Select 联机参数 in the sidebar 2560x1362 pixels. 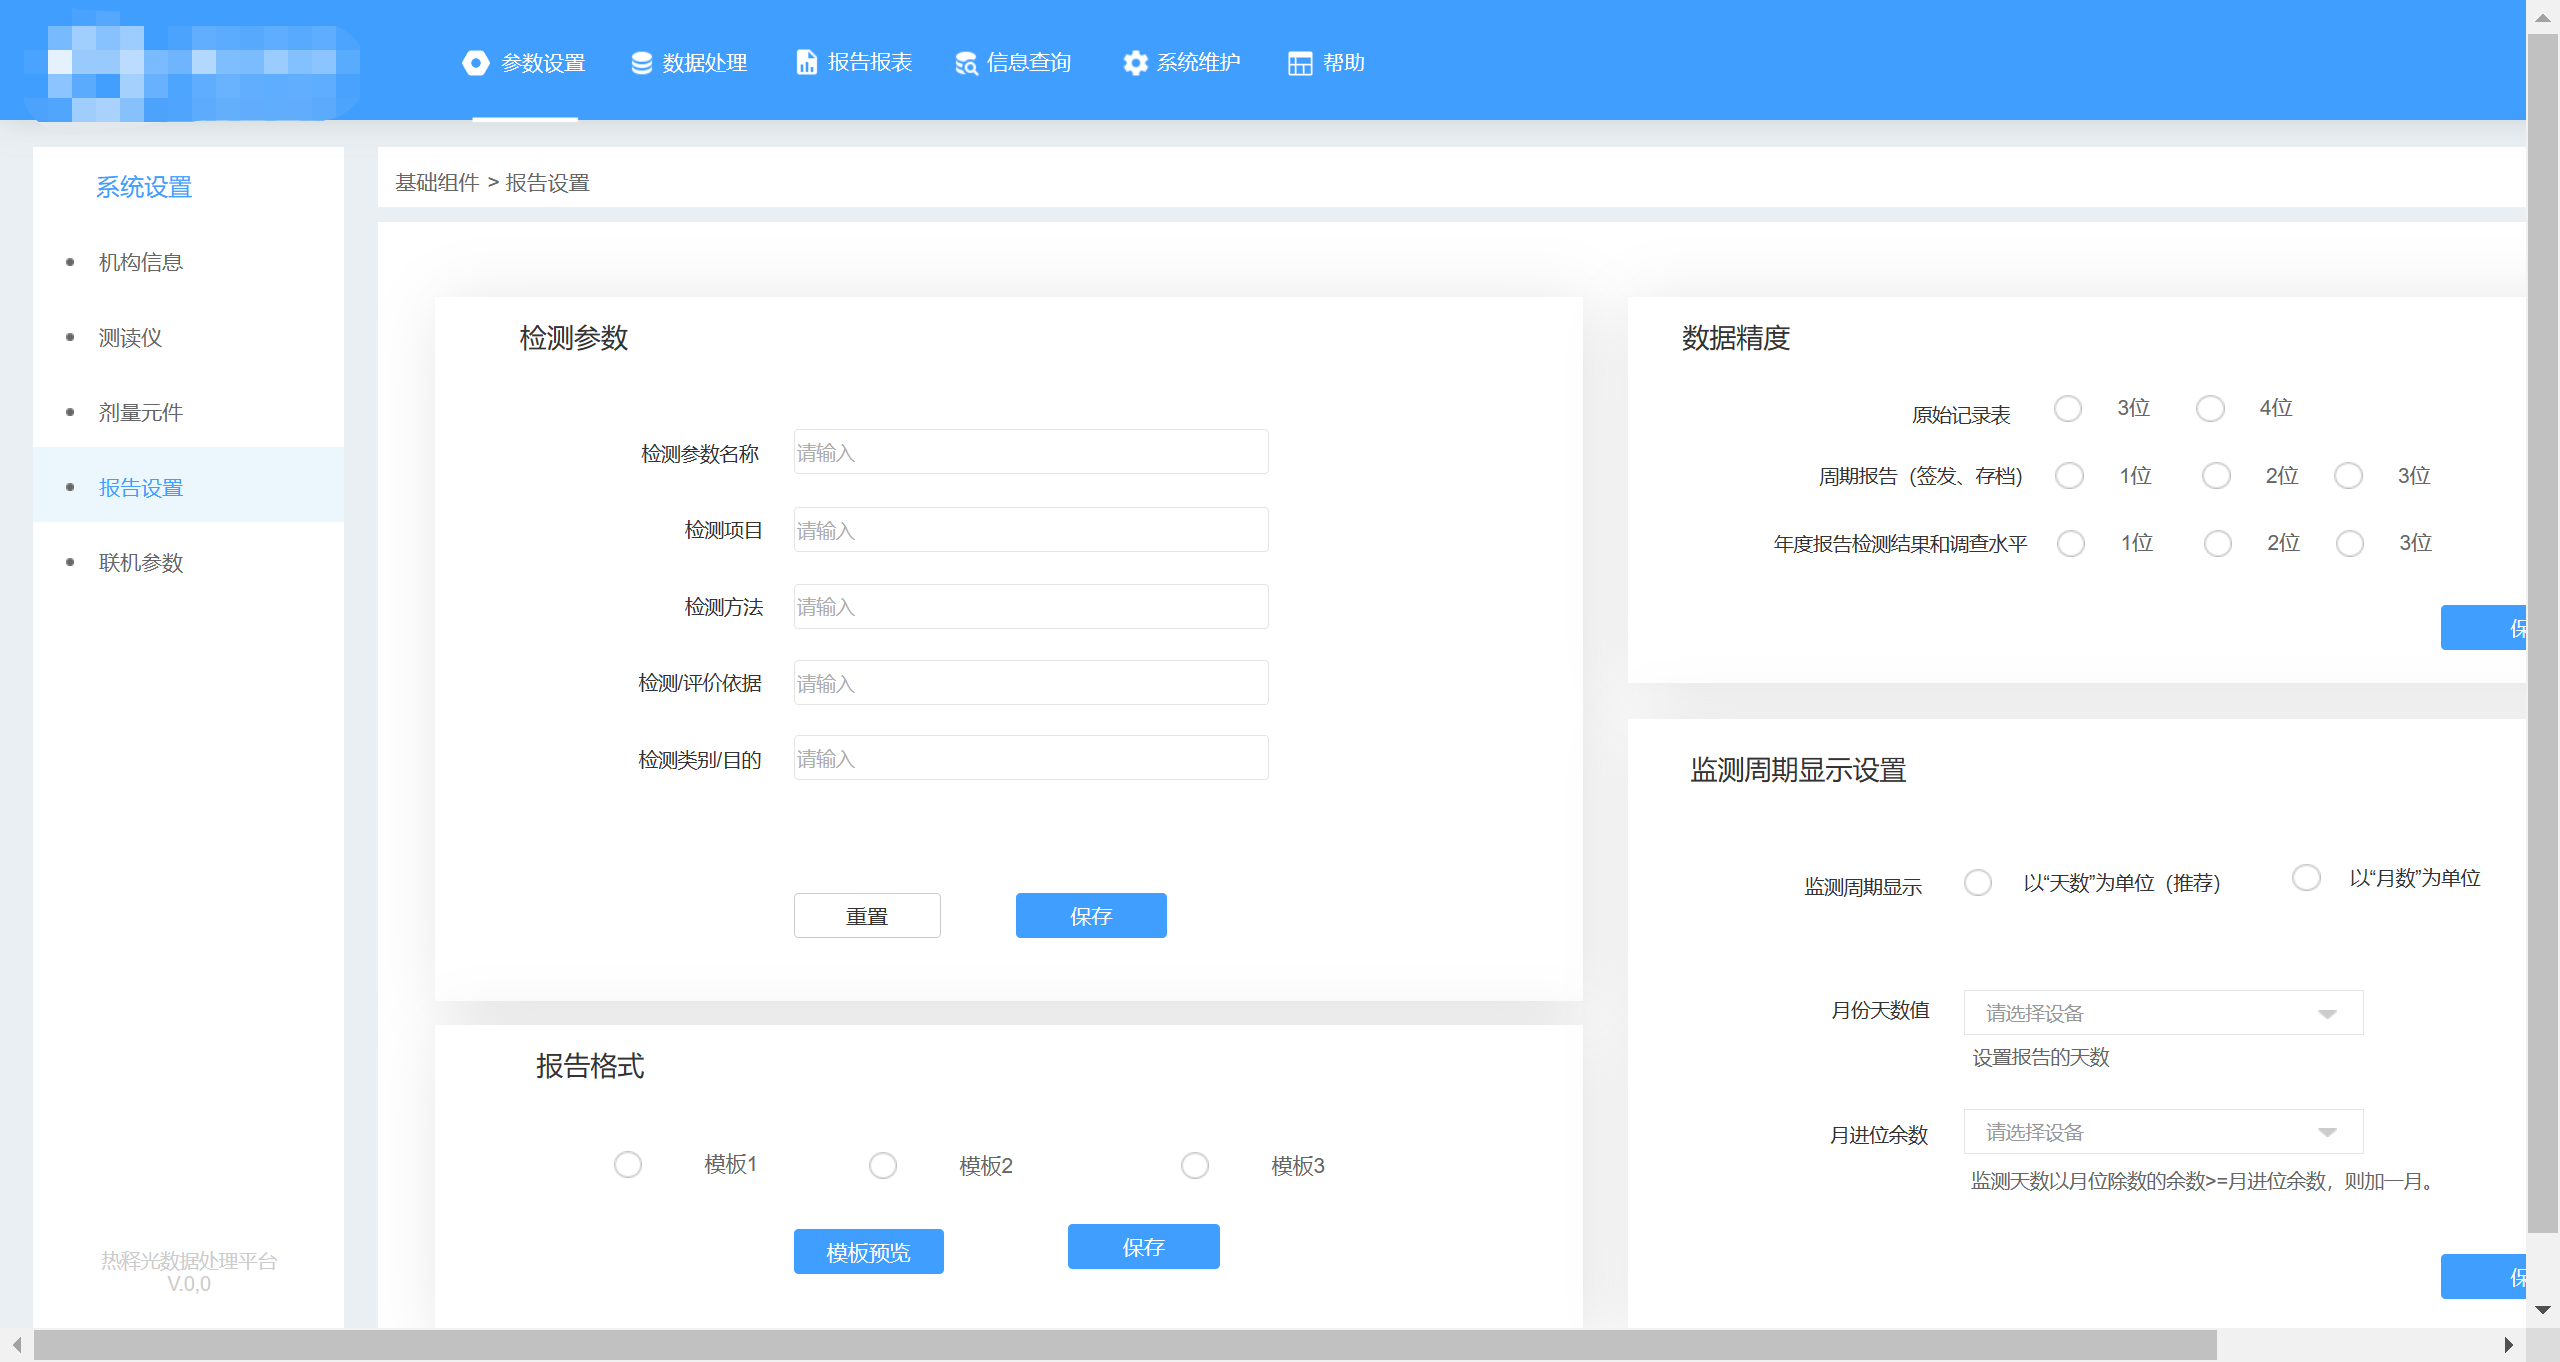(188, 563)
